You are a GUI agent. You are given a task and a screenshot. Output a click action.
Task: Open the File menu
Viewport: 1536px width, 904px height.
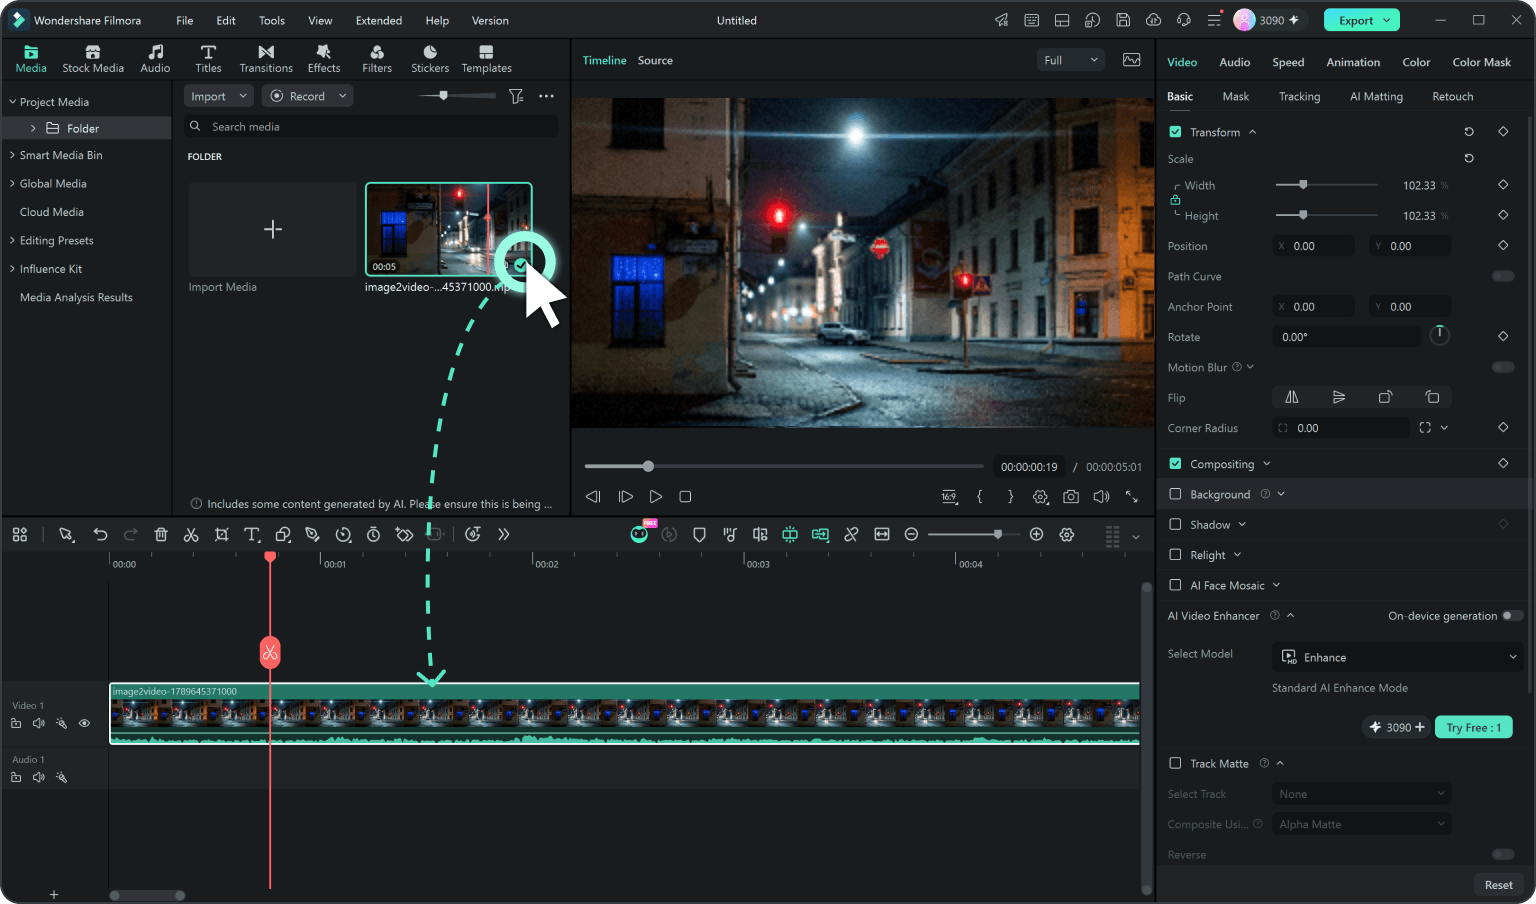pyautogui.click(x=185, y=20)
